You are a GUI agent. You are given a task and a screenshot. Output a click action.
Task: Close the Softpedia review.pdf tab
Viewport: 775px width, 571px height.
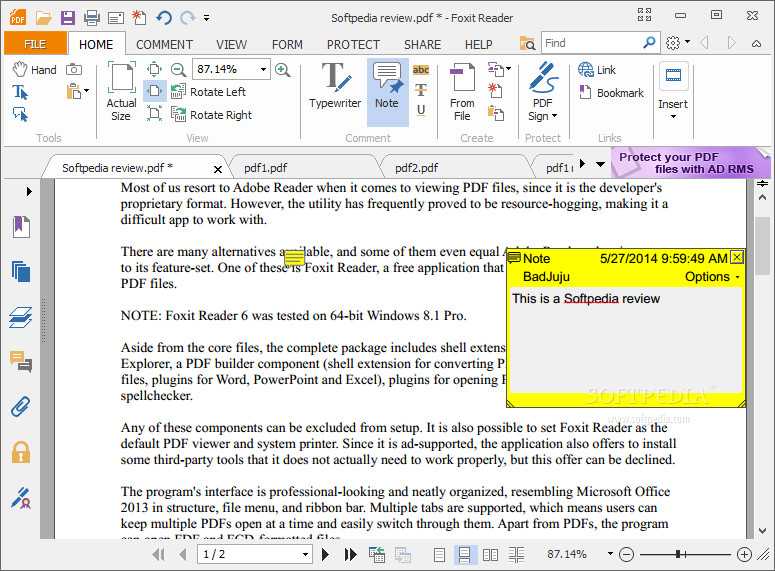tap(217, 169)
